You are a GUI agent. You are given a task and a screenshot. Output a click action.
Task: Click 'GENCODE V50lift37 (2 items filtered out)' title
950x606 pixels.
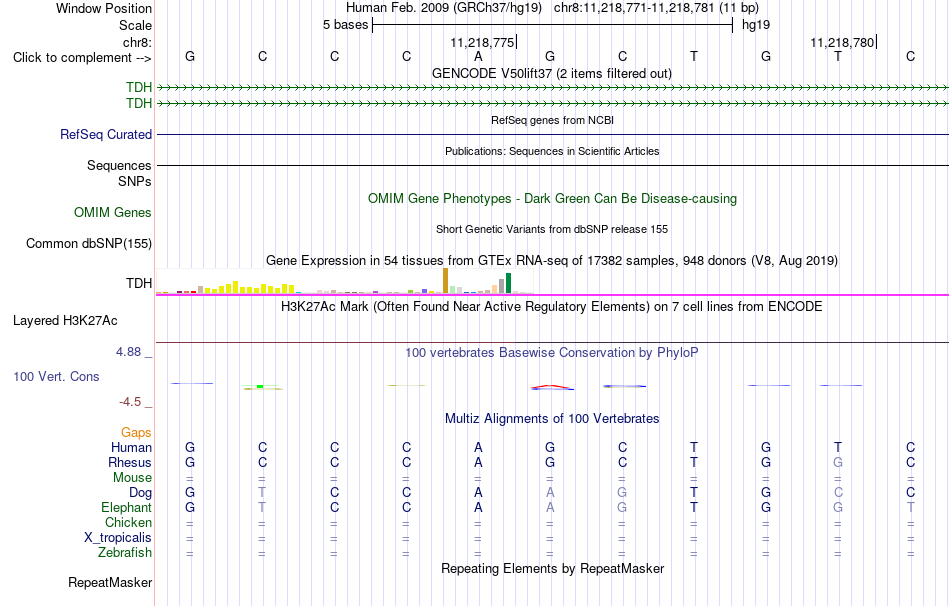pos(552,73)
